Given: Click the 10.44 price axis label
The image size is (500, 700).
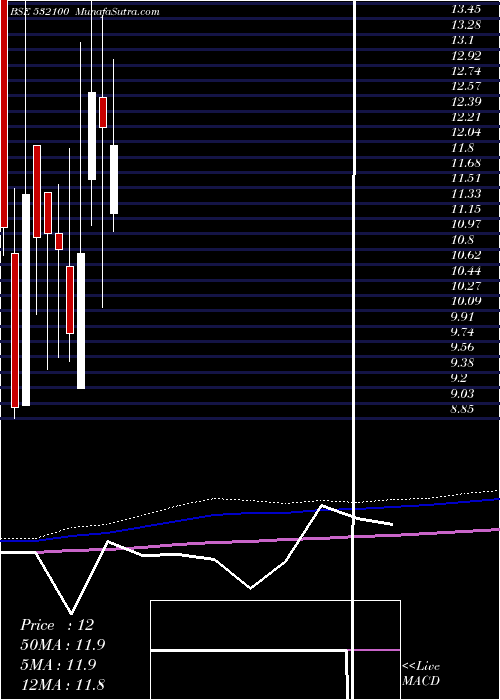Looking at the screenshot, I should tap(467, 271).
